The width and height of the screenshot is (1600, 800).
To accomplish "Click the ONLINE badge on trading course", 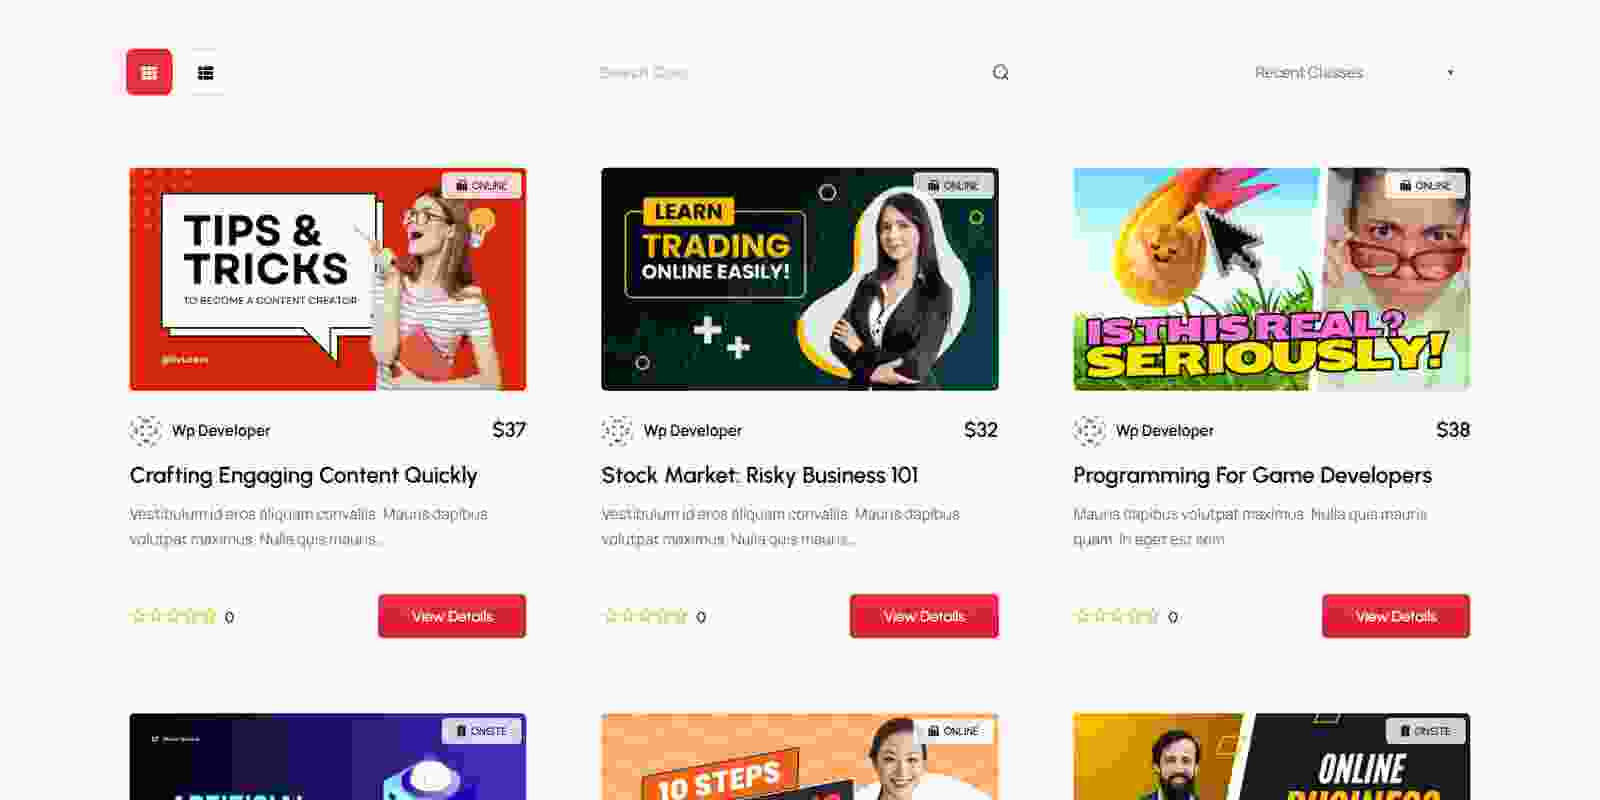I will coord(954,185).
